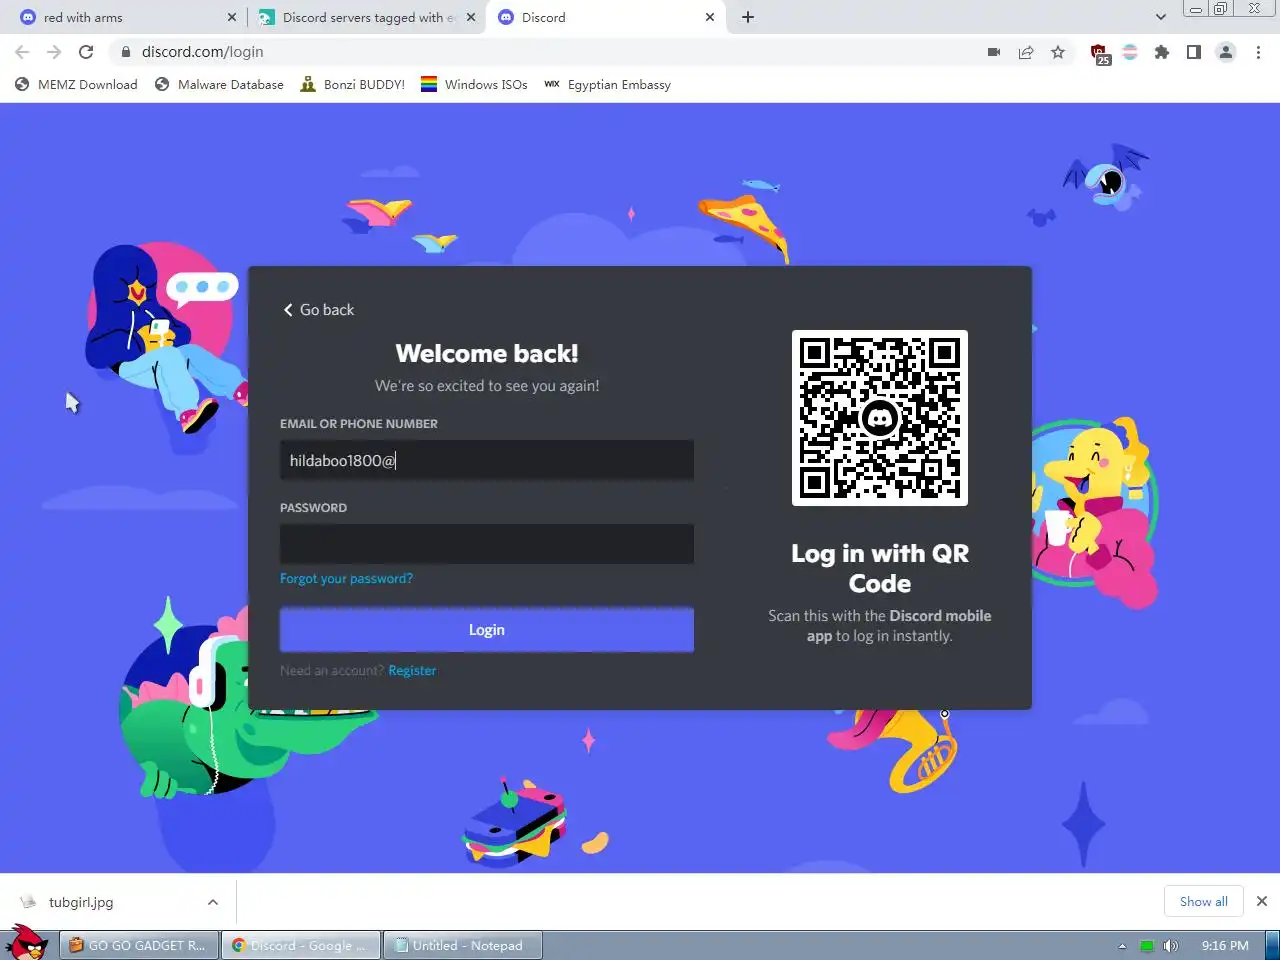Open Malware Database bookmark
Viewport: 1280px width, 960px height.
pyautogui.click(x=219, y=85)
